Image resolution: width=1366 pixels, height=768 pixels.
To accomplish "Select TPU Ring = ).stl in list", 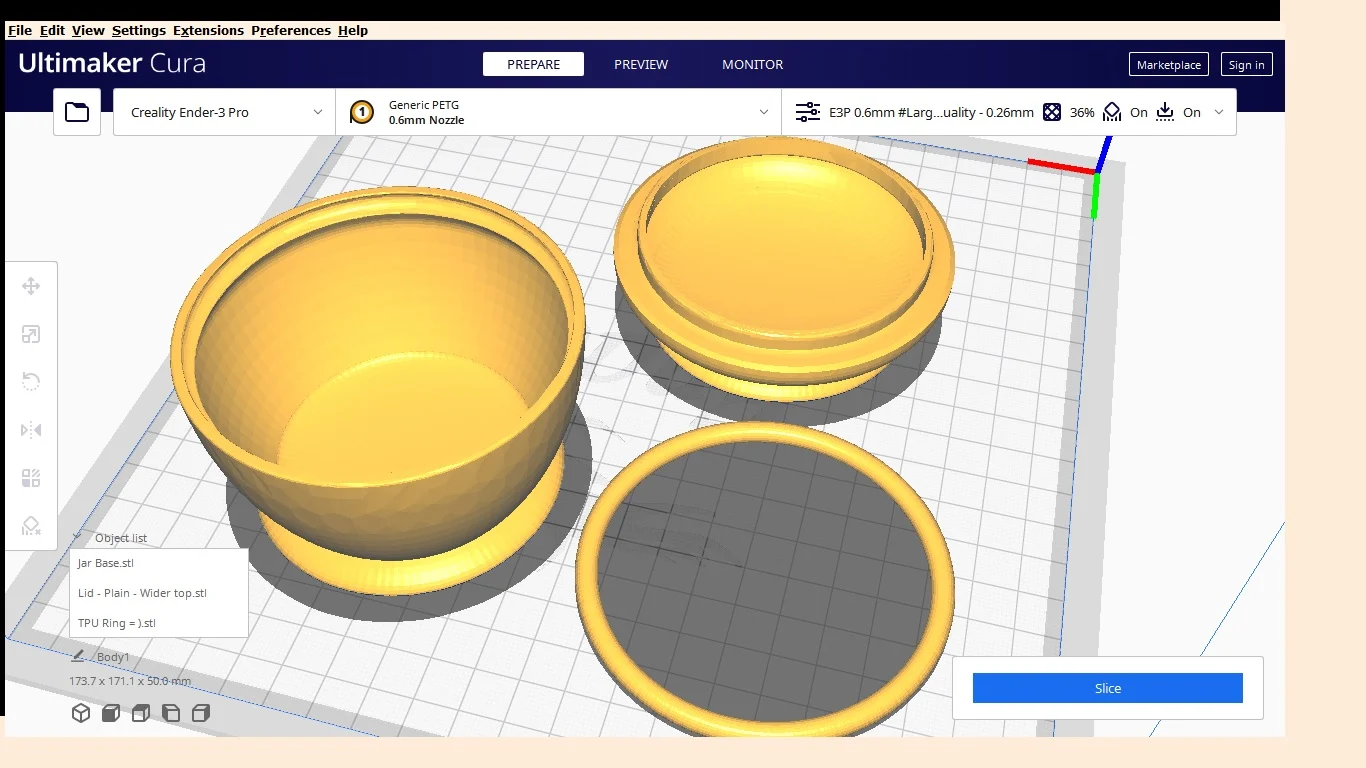I will click(x=159, y=623).
